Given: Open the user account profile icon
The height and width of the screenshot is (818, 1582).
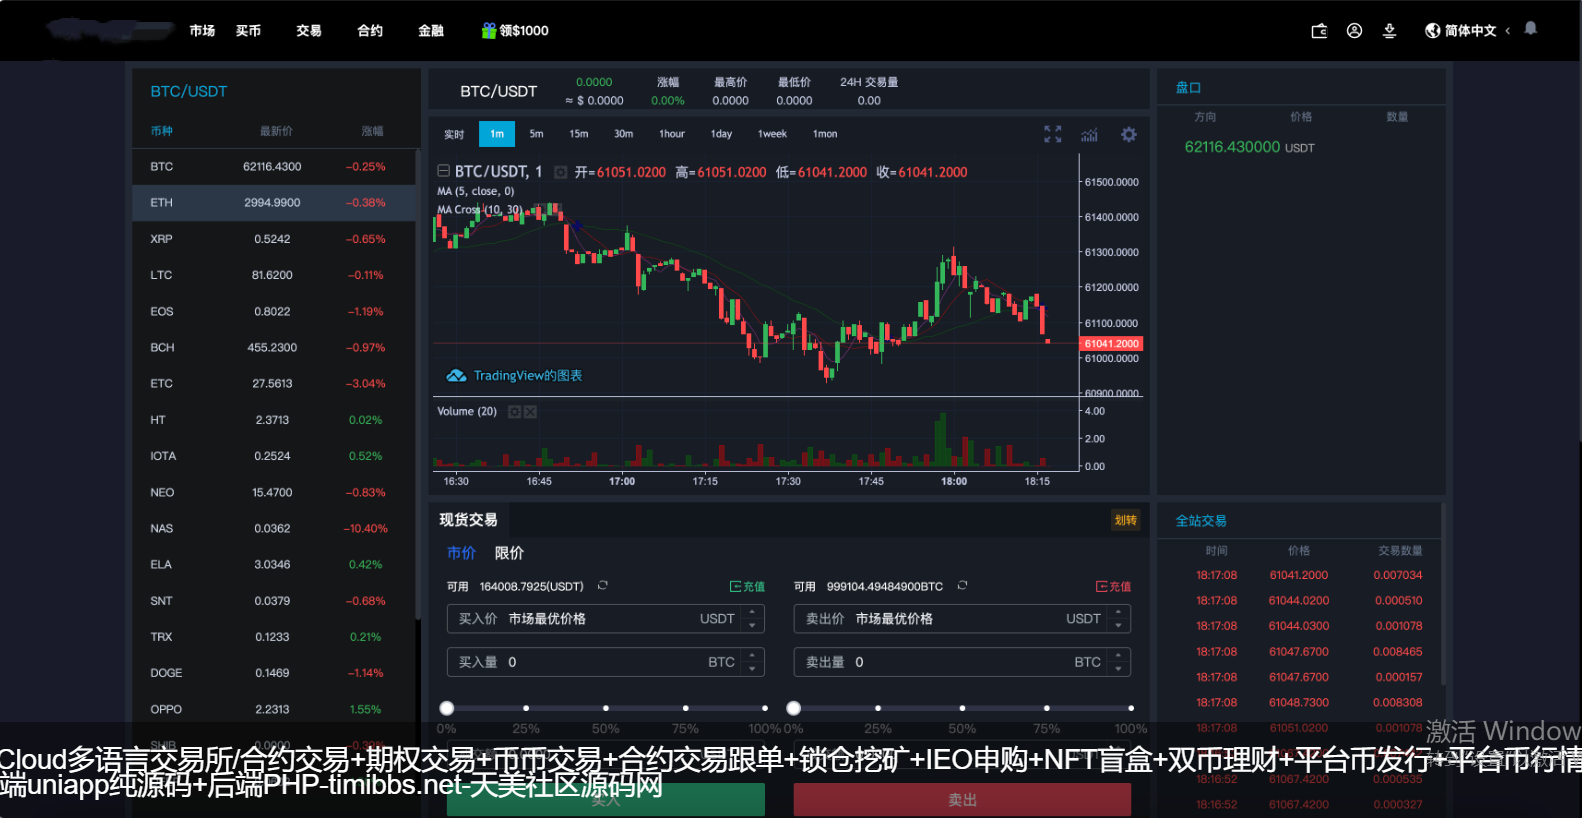Looking at the screenshot, I should [x=1354, y=31].
